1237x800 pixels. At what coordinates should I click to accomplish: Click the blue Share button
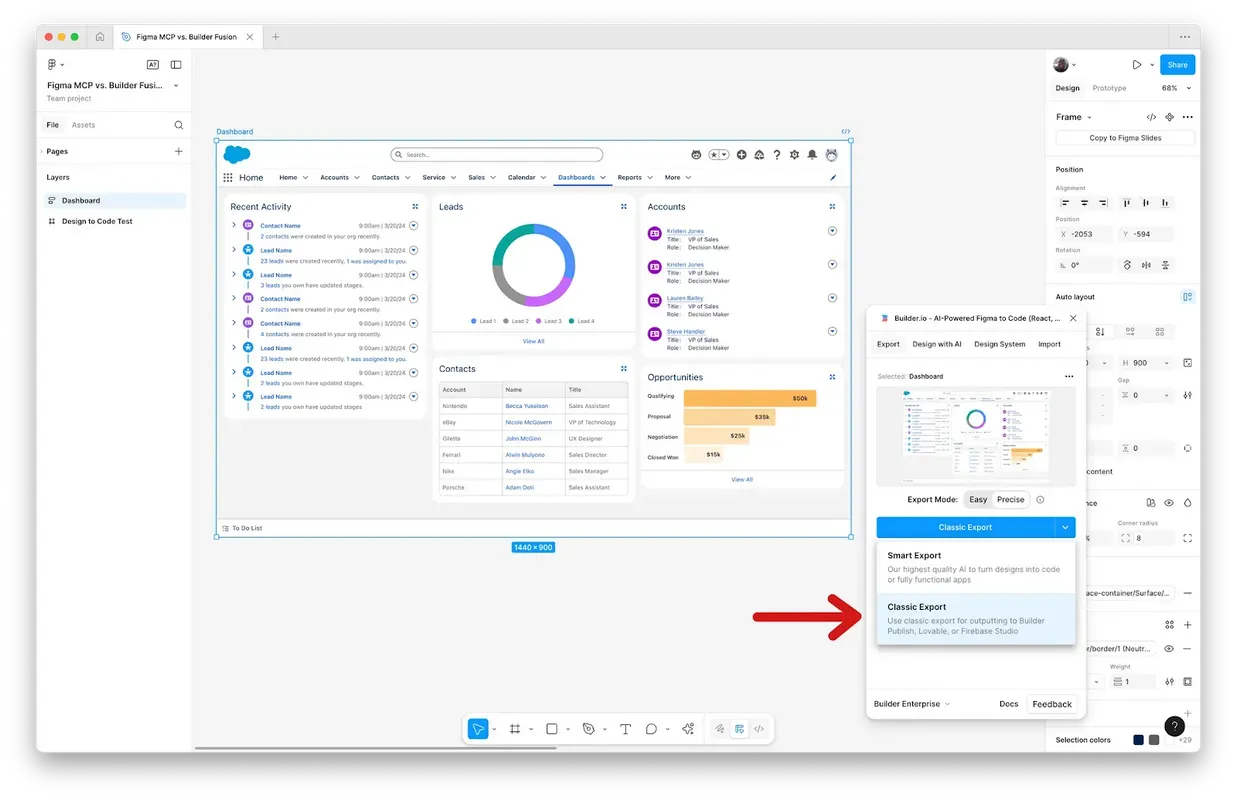coord(1177,65)
